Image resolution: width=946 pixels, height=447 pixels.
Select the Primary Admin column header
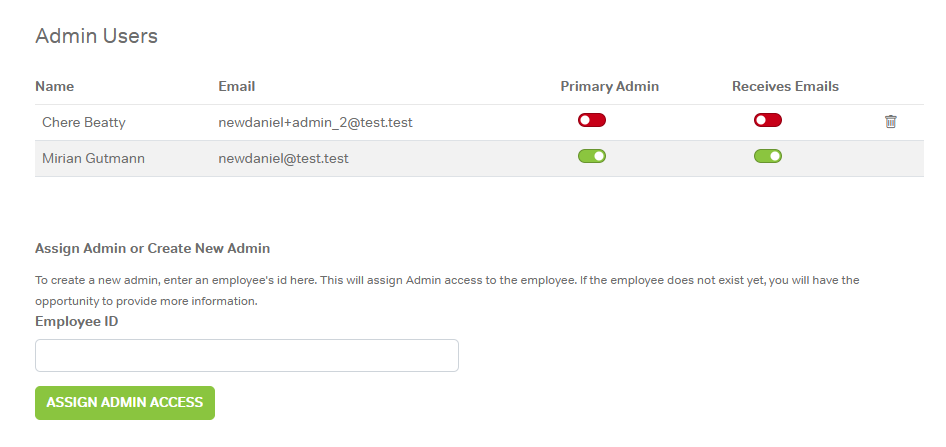click(x=609, y=86)
